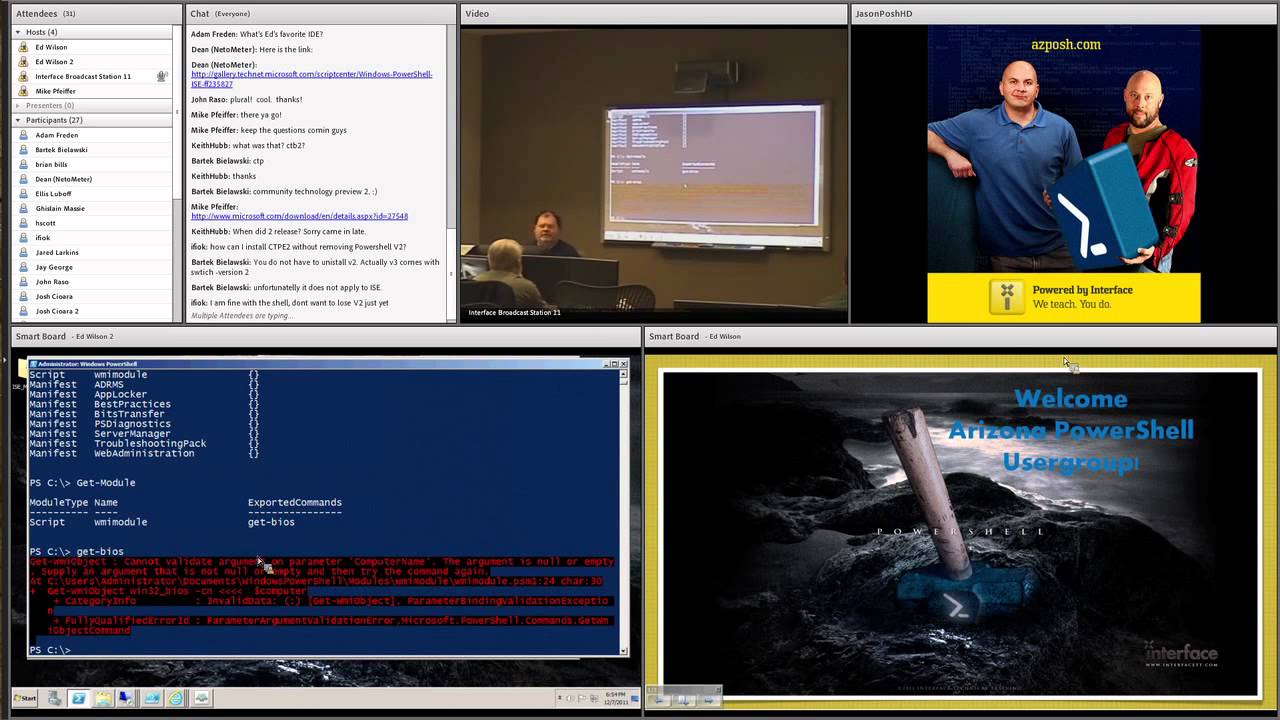Click participant icon beside Bartek Bielawski
The image size is (1280, 720).
click(24, 150)
